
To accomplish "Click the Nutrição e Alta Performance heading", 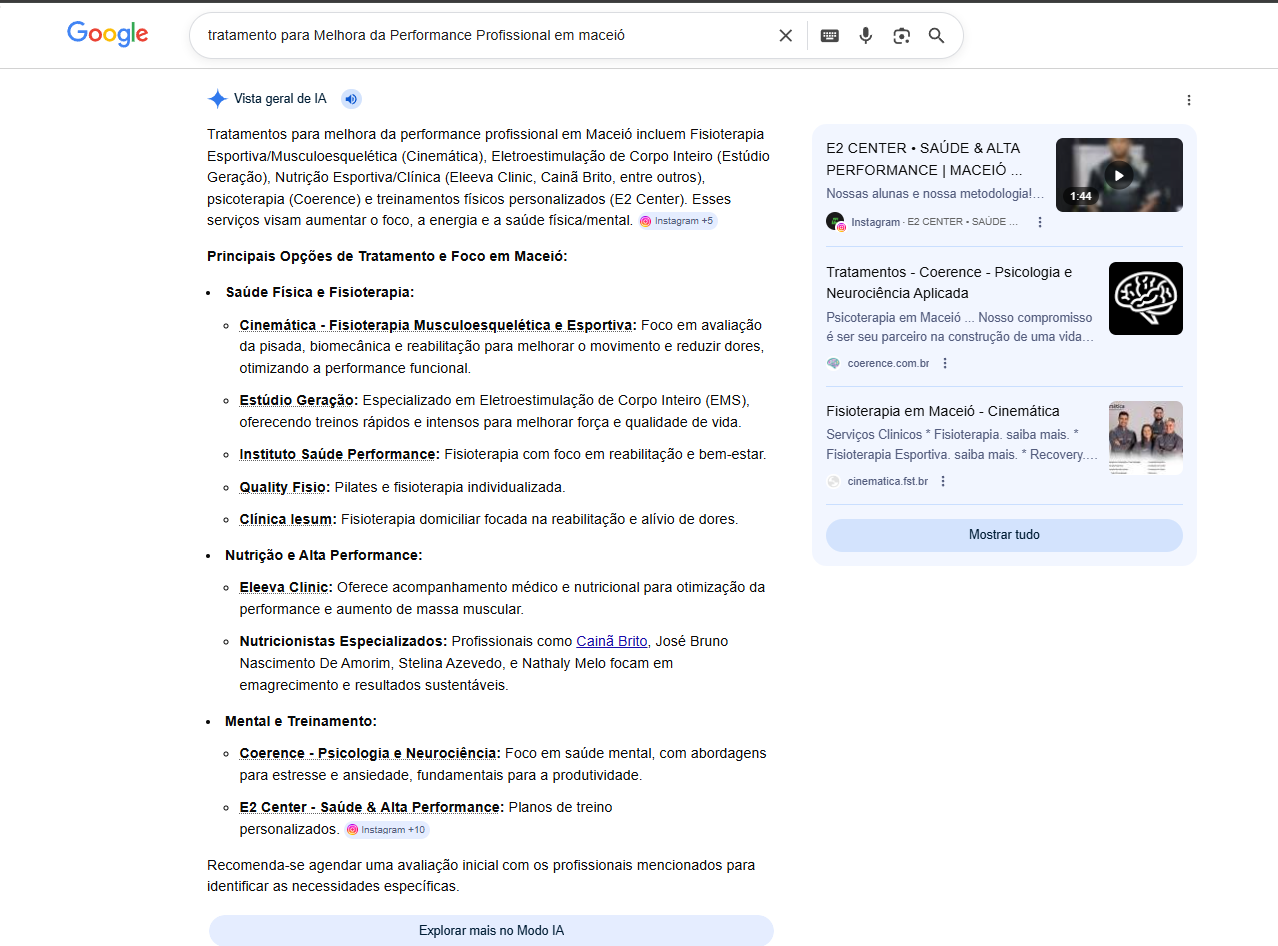I will [x=323, y=555].
